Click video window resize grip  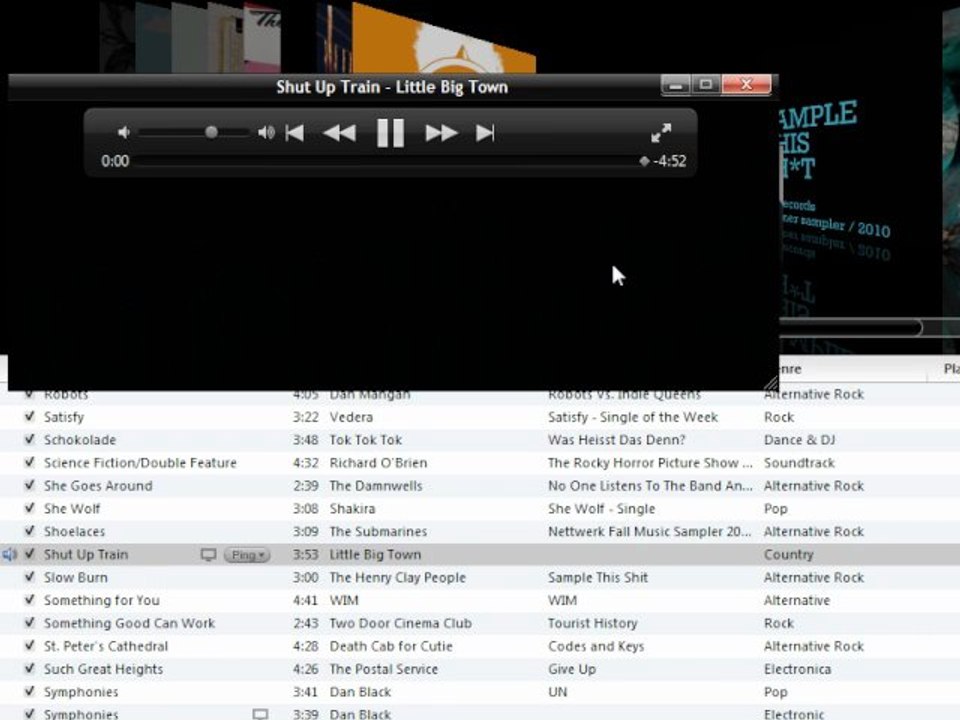[771, 383]
